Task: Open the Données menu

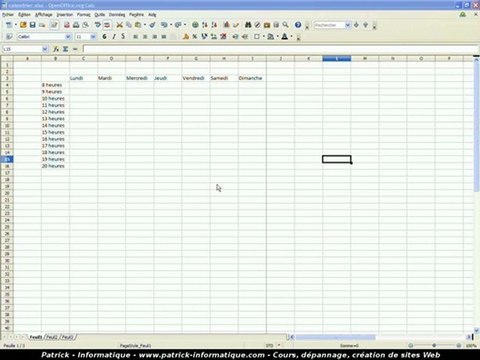Action: click(x=117, y=15)
